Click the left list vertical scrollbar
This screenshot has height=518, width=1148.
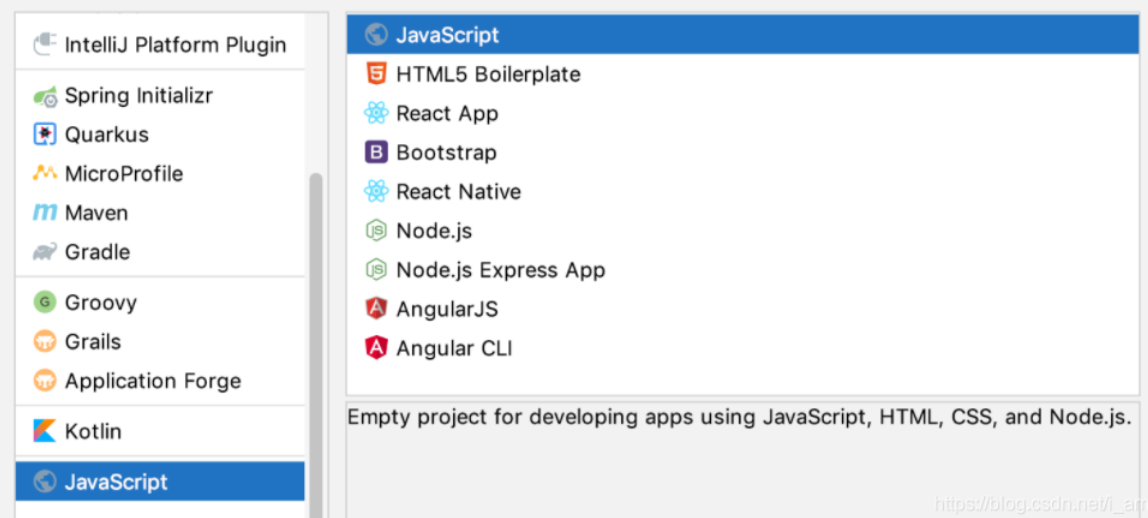click(x=316, y=344)
